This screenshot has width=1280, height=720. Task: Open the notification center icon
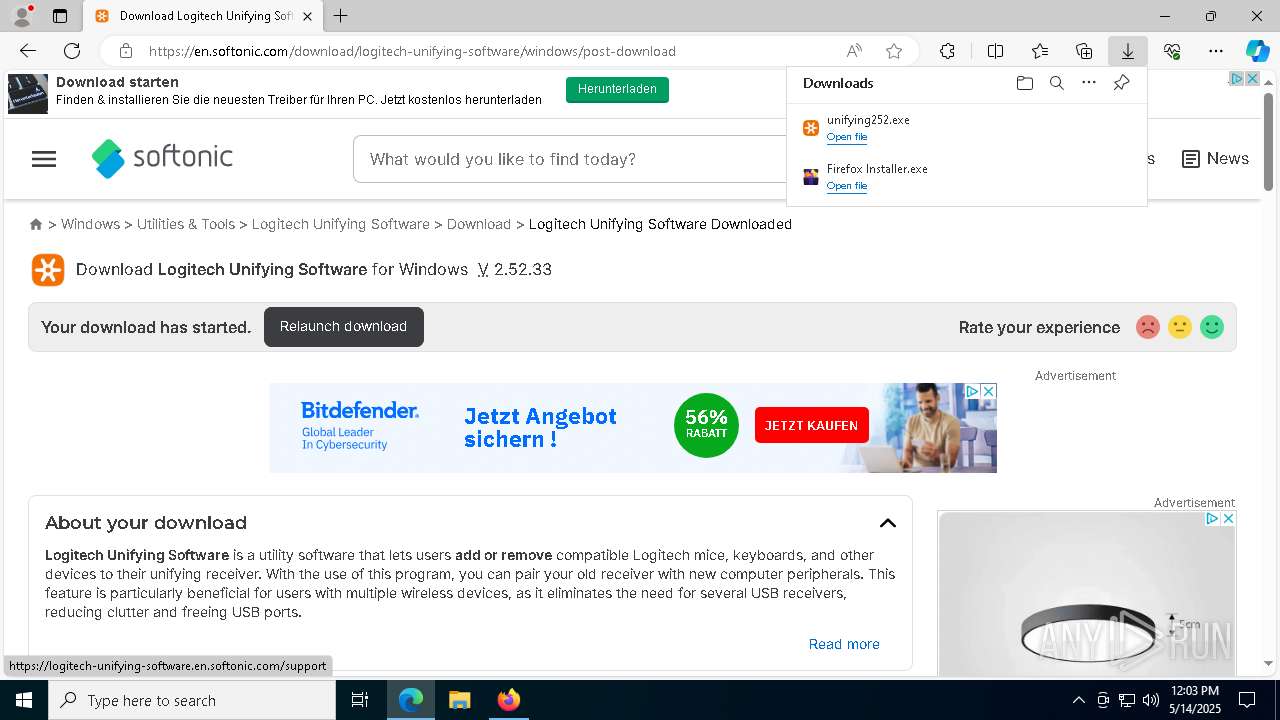pos(1247,700)
